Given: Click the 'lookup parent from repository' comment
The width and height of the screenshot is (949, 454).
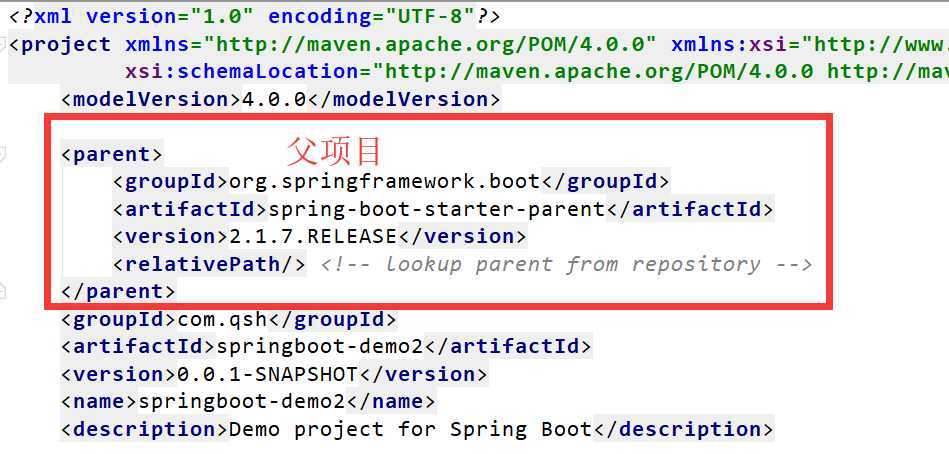Looking at the screenshot, I should coord(566,264).
